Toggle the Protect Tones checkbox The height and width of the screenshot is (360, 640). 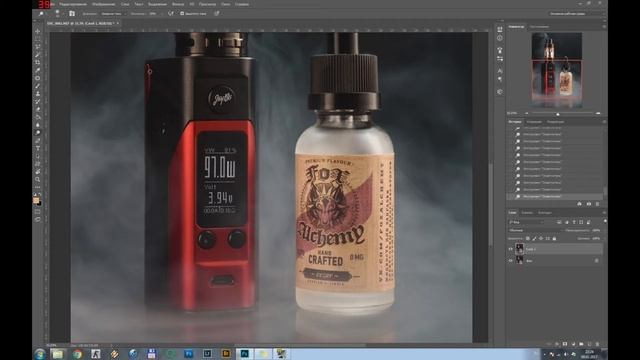(x=182, y=13)
